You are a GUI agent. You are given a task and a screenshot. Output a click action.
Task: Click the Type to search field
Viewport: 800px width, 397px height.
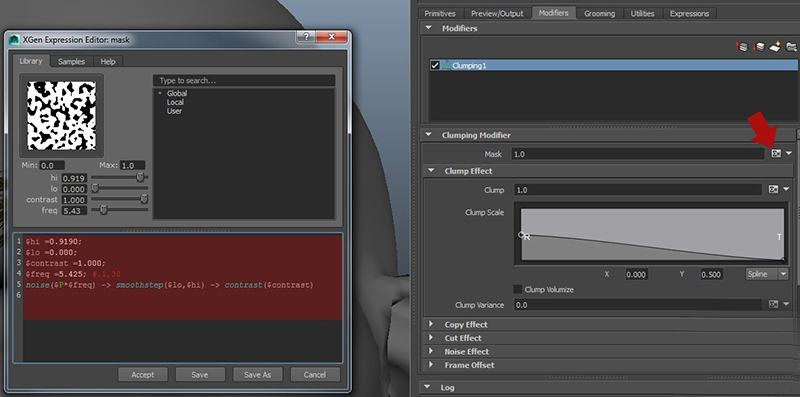click(x=244, y=81)
